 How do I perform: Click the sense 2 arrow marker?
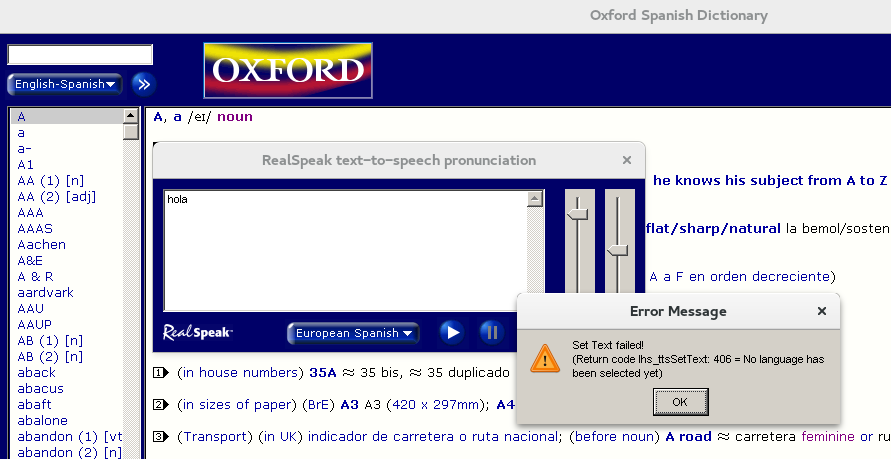click(x=161, y=404)
